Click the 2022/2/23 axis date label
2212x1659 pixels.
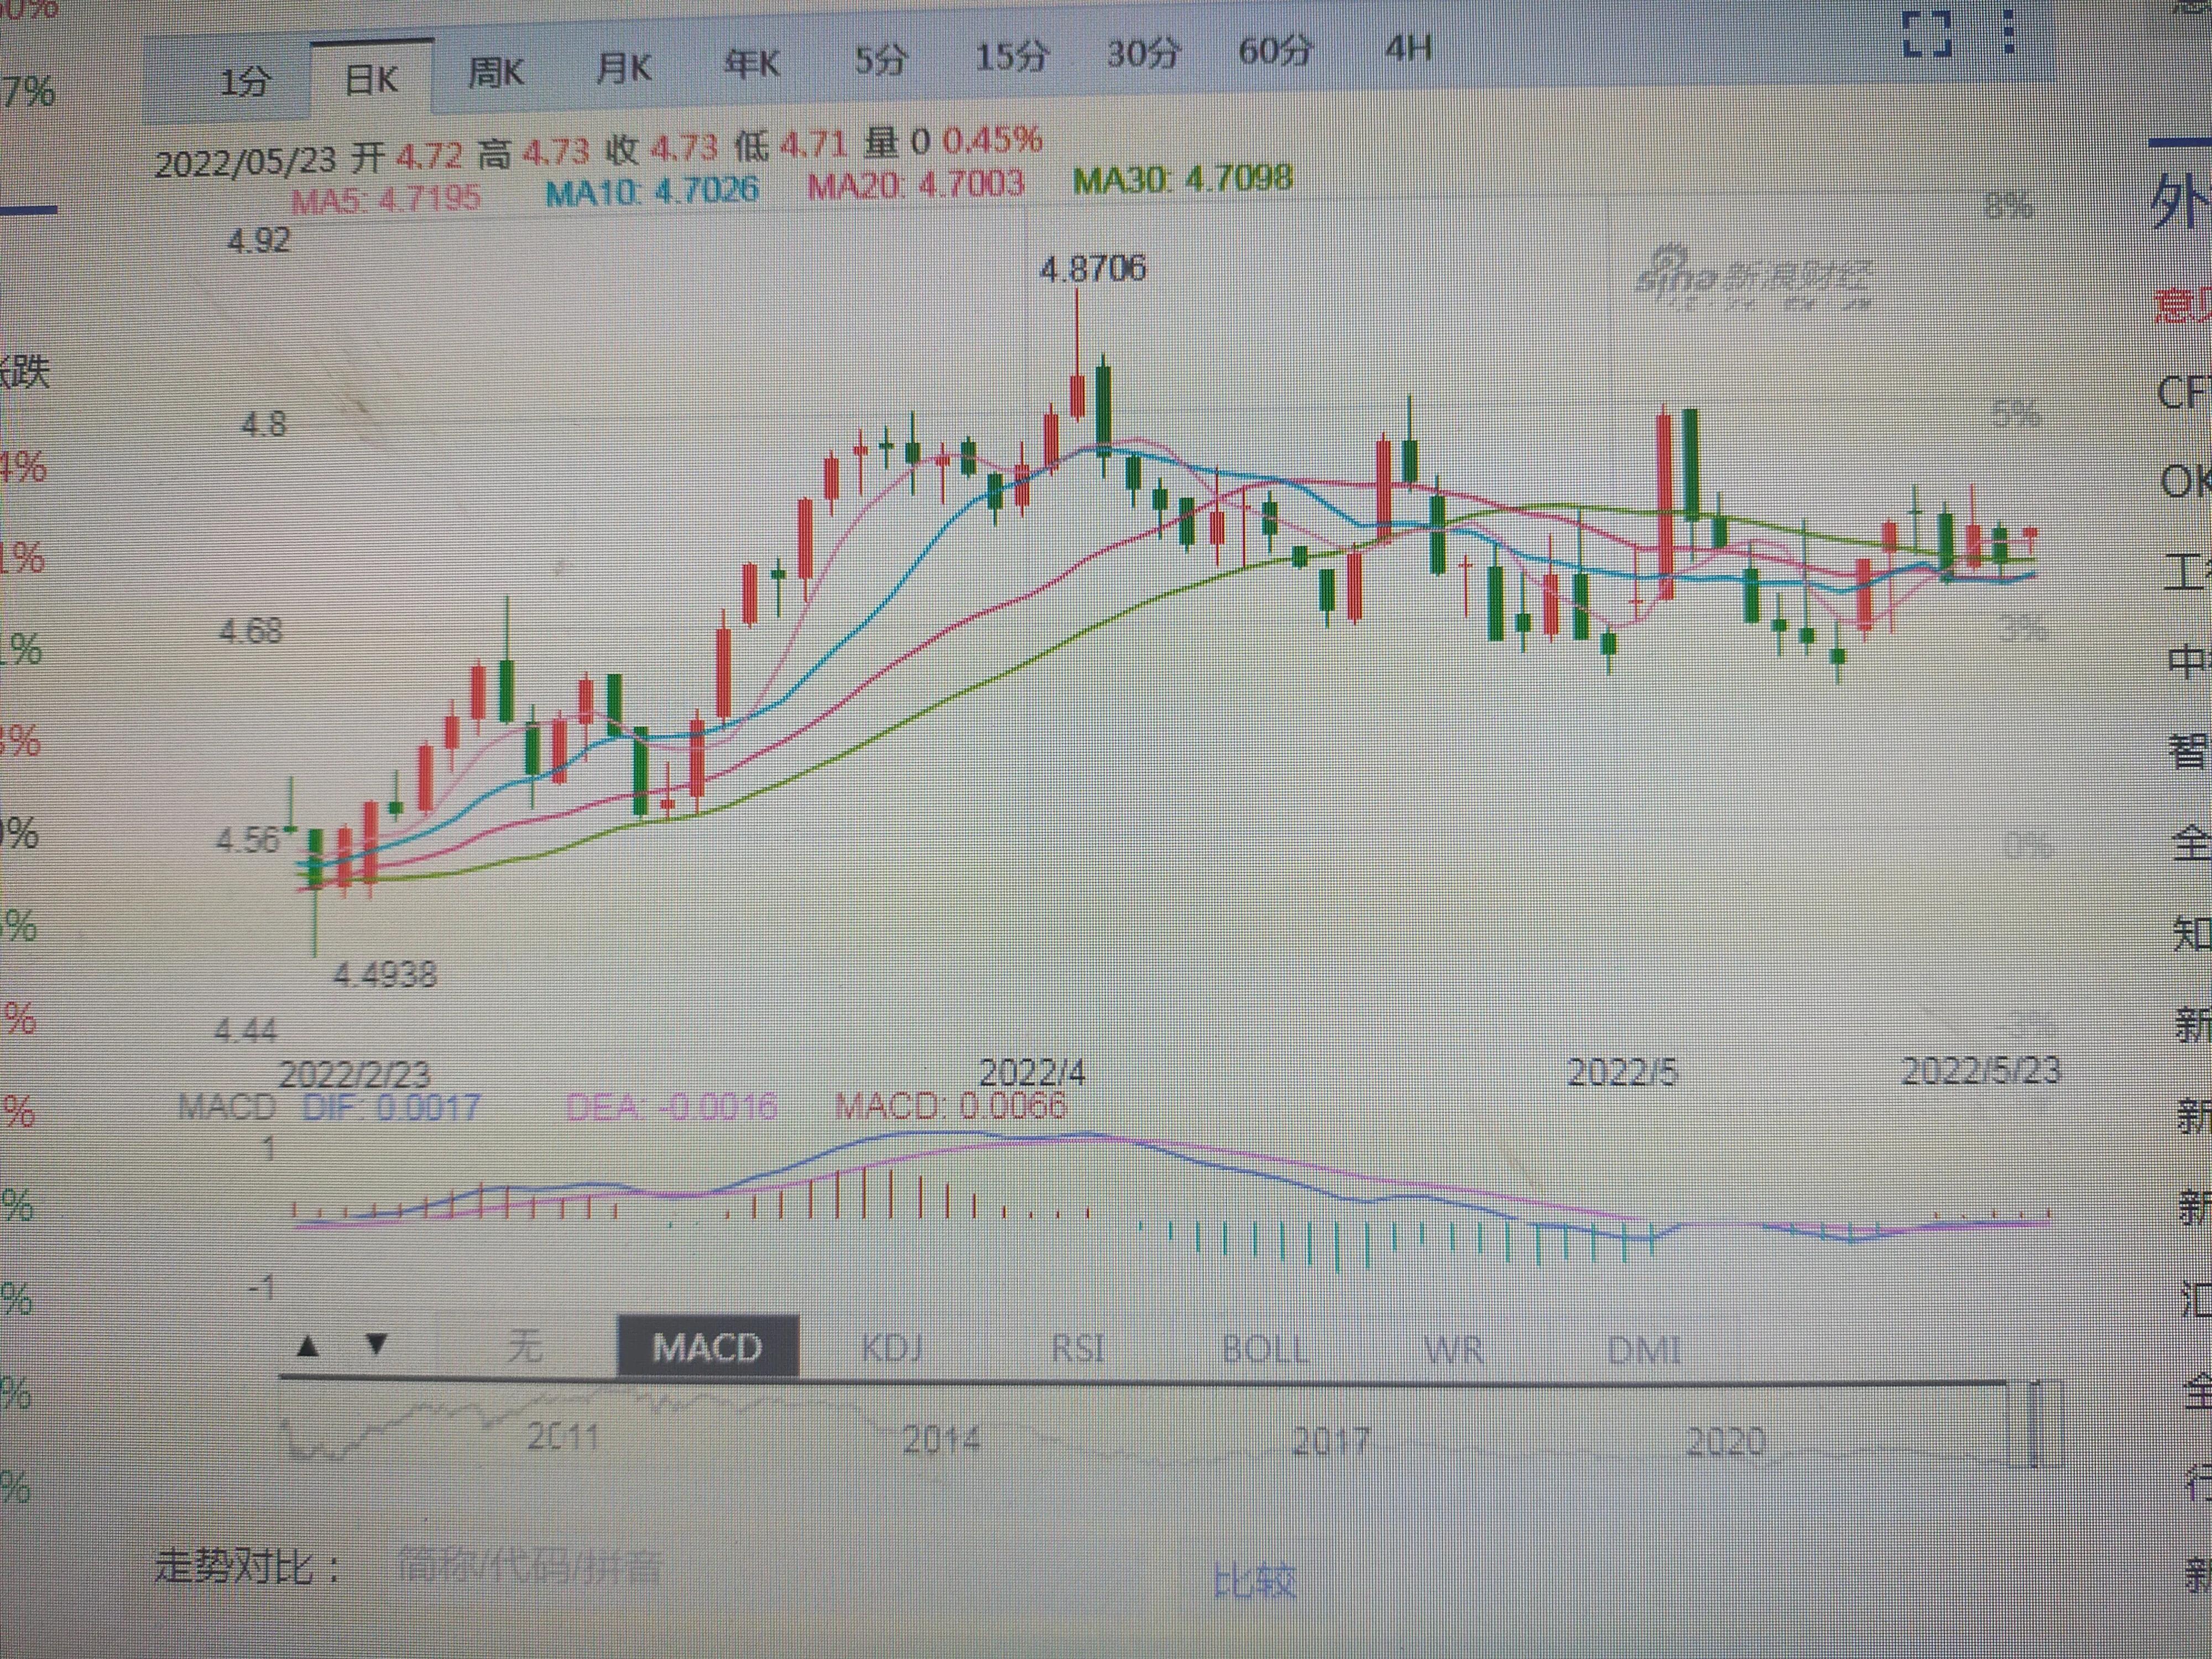(354, 1075)
